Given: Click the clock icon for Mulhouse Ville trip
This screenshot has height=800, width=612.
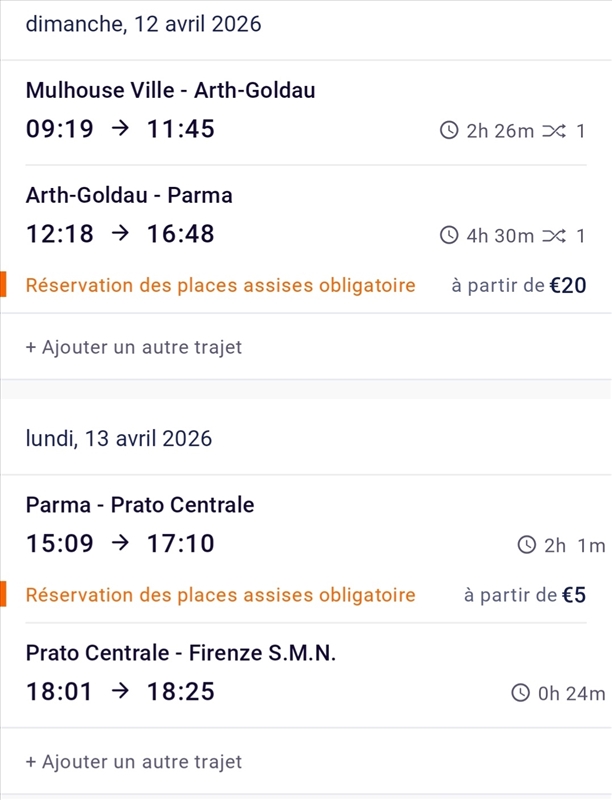Looking at the screenshot, I should coord(449,131).
